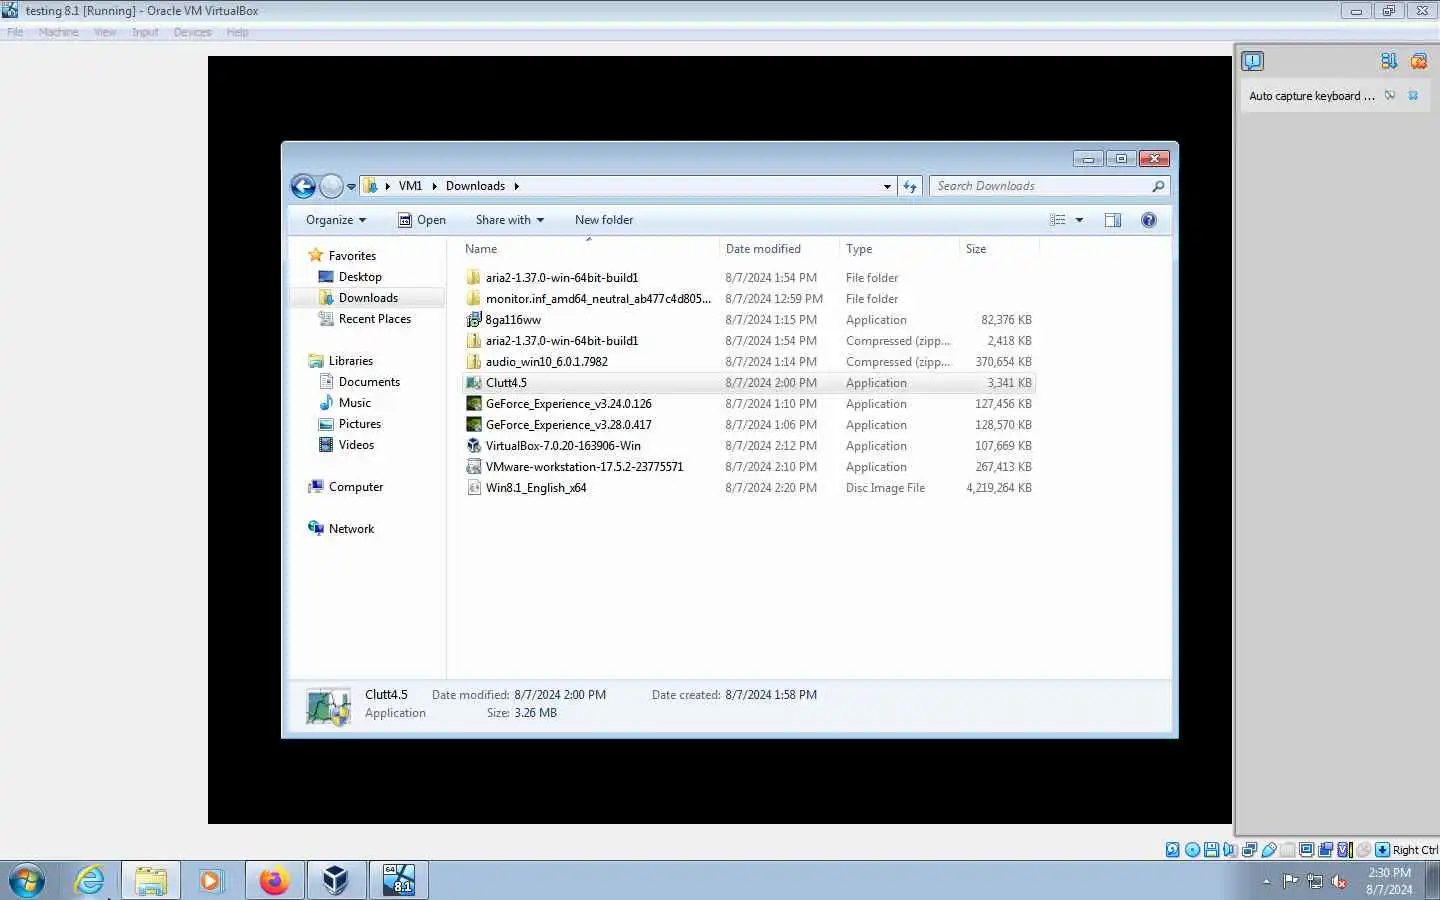Dismiss the Auto capture keyboard notification
The width and height of the screenshot is (1440, 900).
click(1413, 96)
